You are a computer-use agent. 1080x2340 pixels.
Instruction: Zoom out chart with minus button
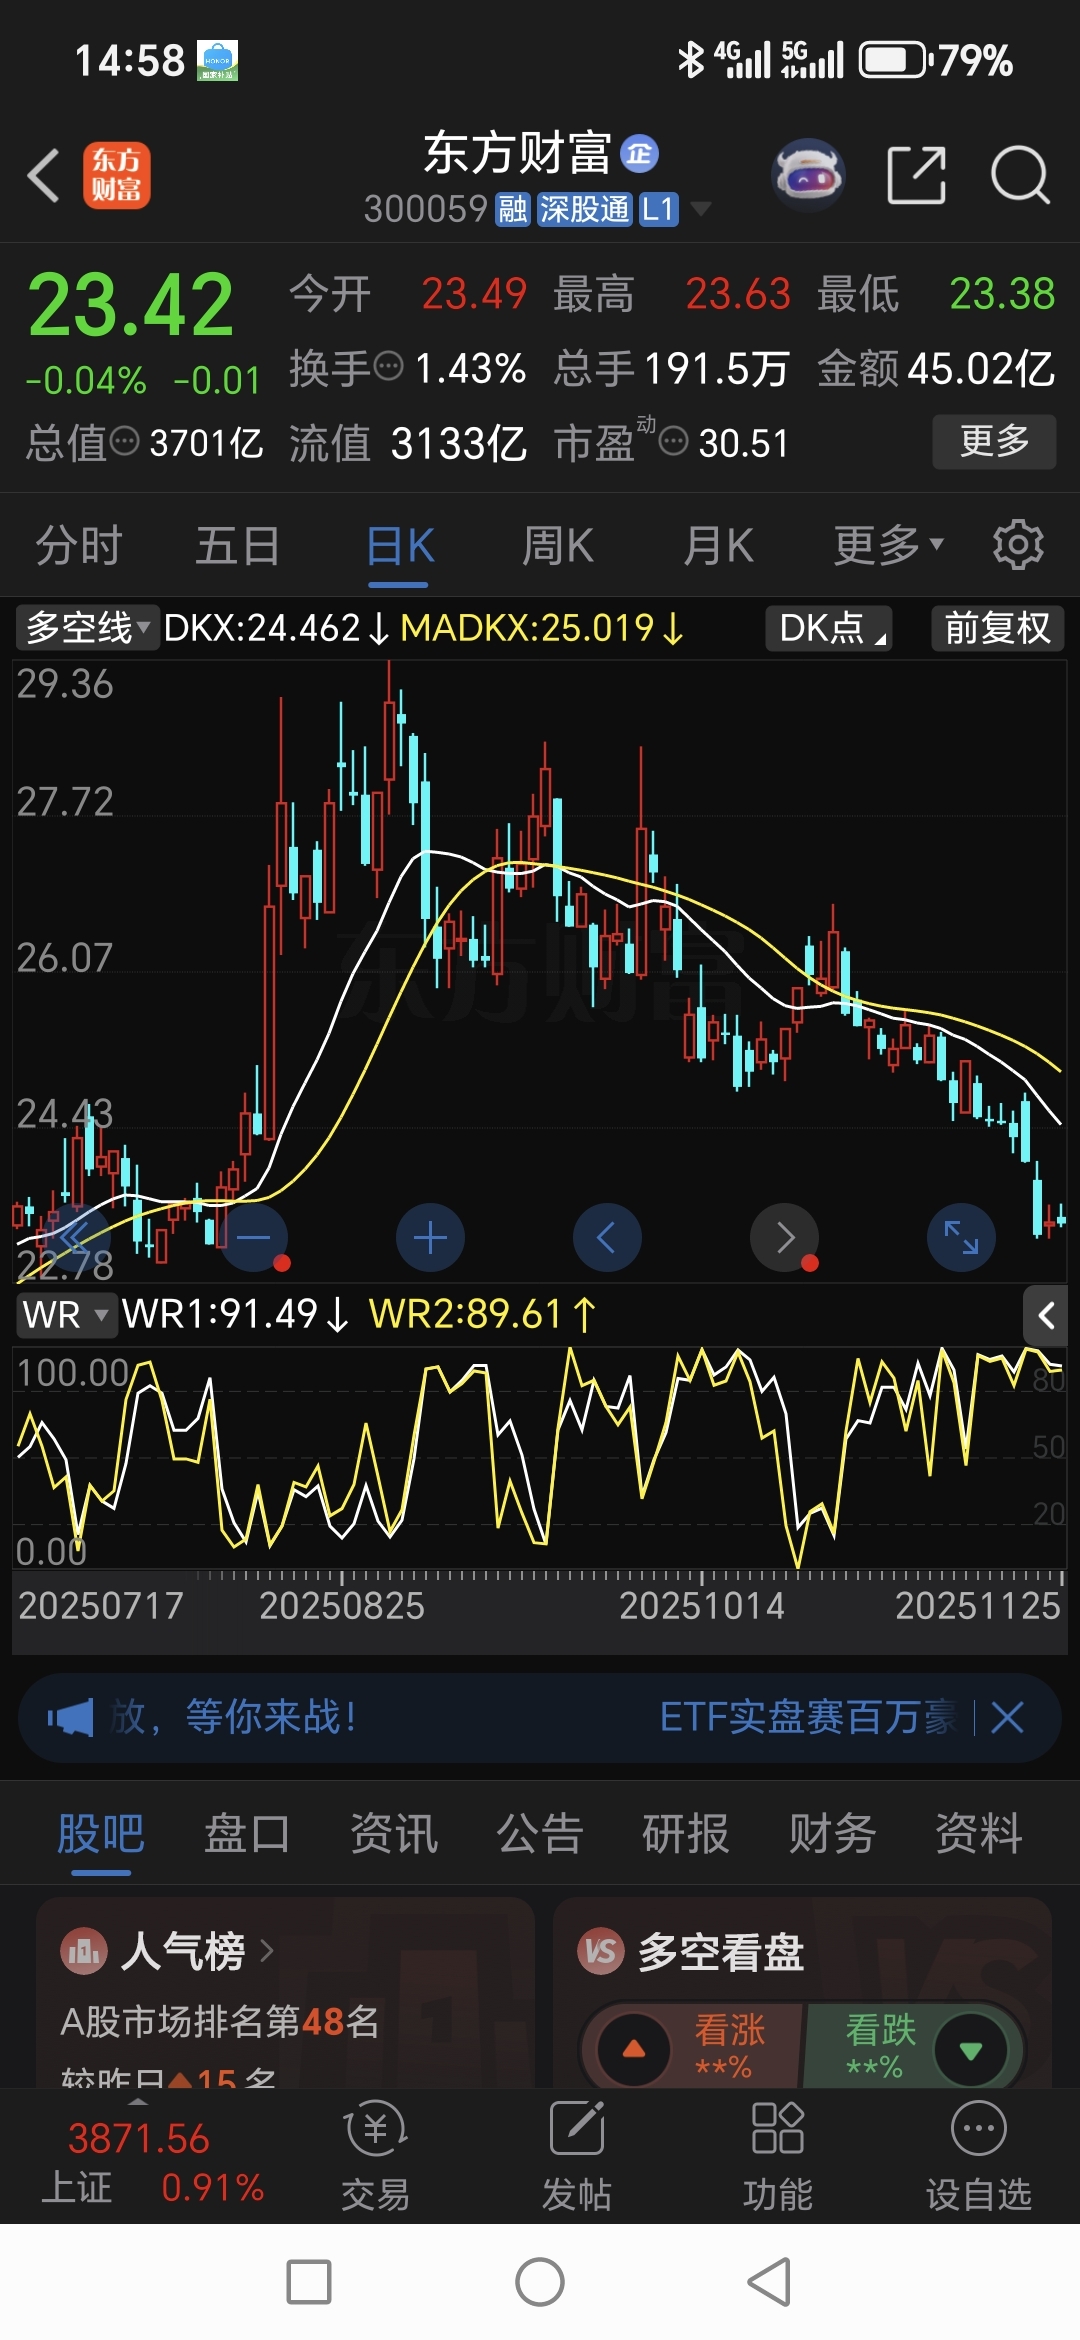click(x=253, y=1238)
